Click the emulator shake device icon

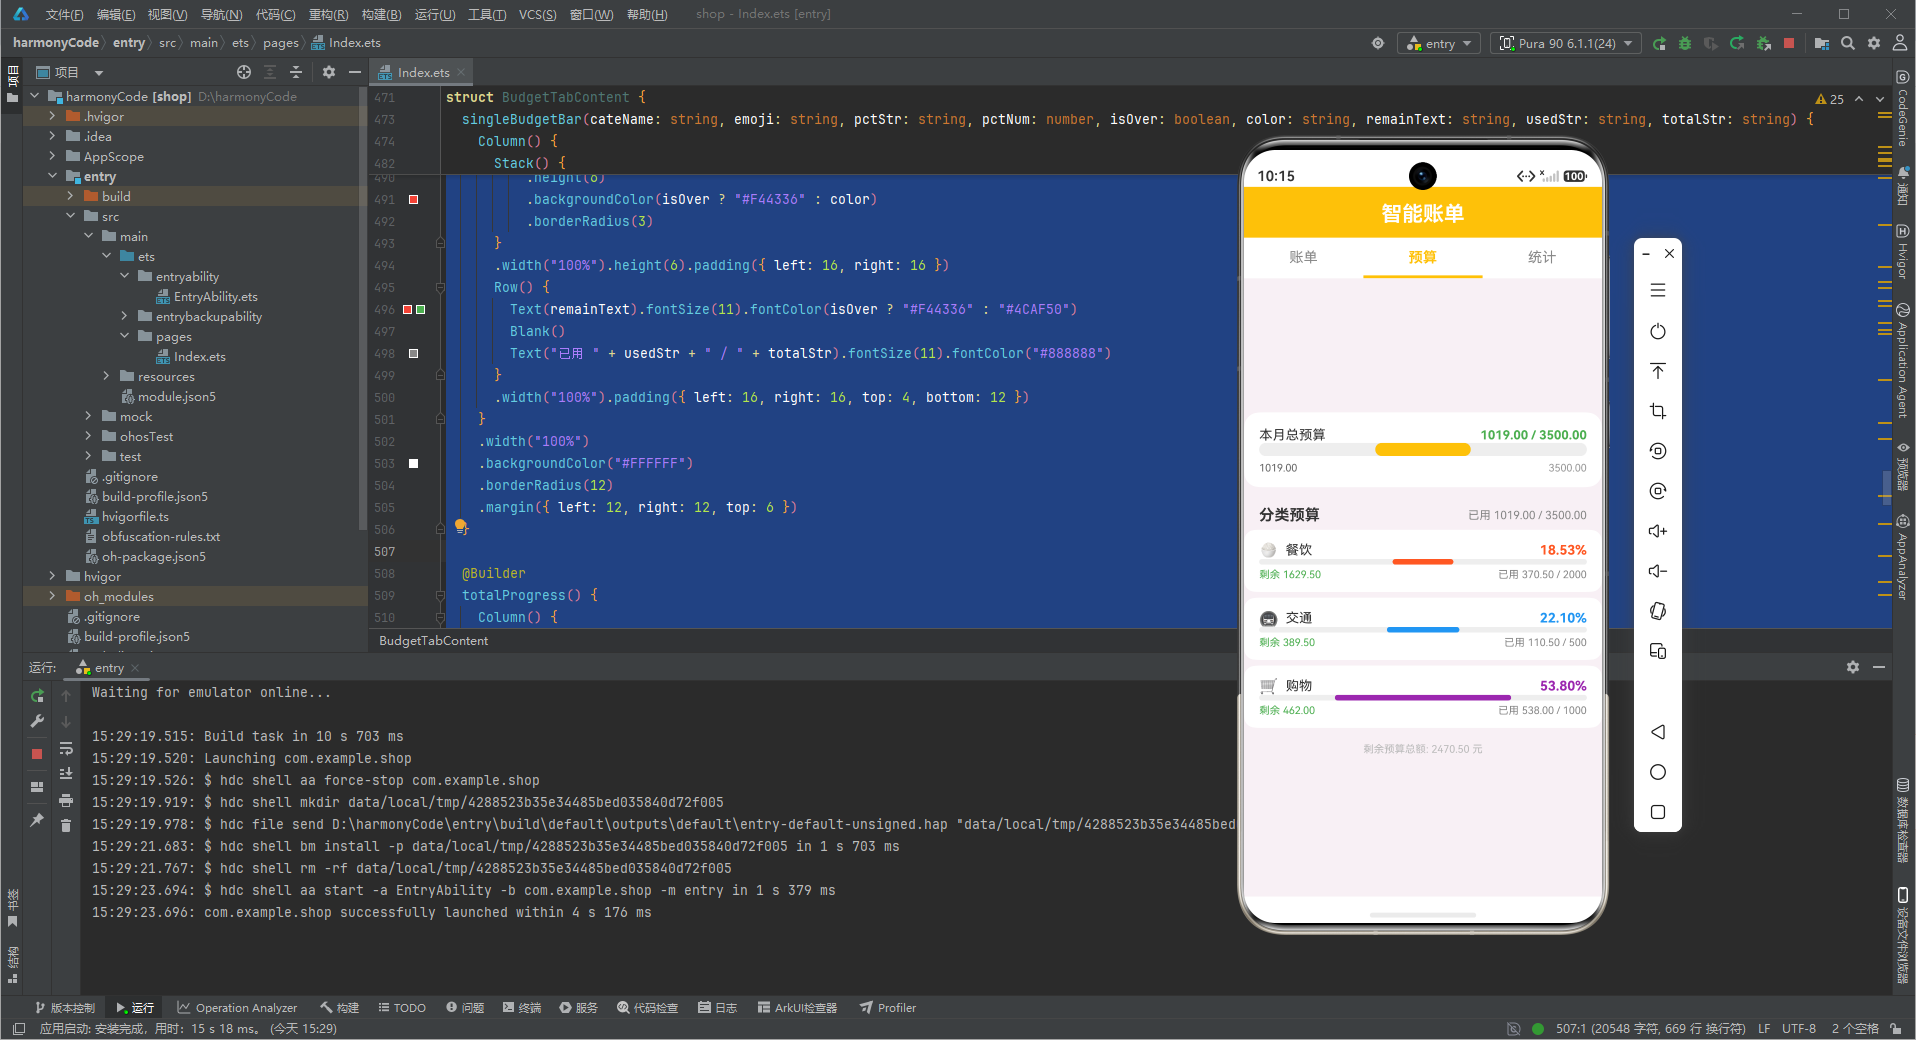pos(1658,611)
